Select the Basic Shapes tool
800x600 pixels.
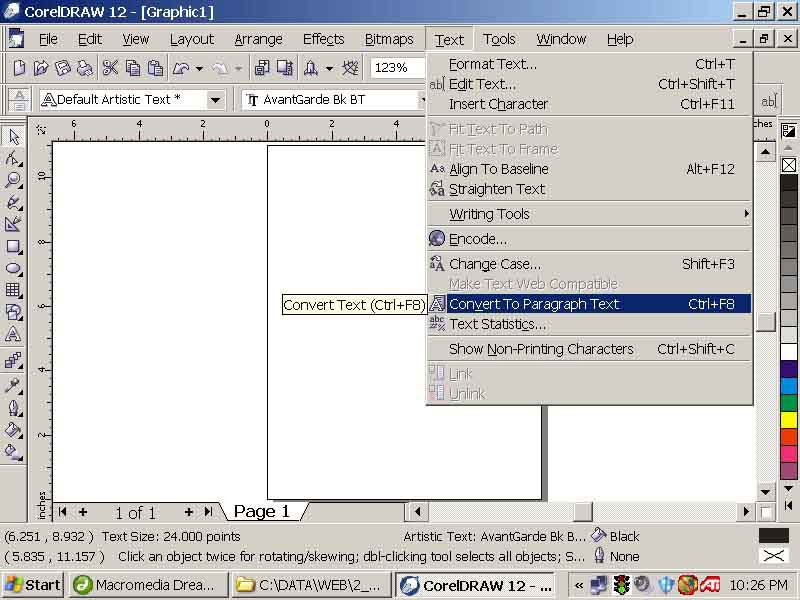pos(13,312)
